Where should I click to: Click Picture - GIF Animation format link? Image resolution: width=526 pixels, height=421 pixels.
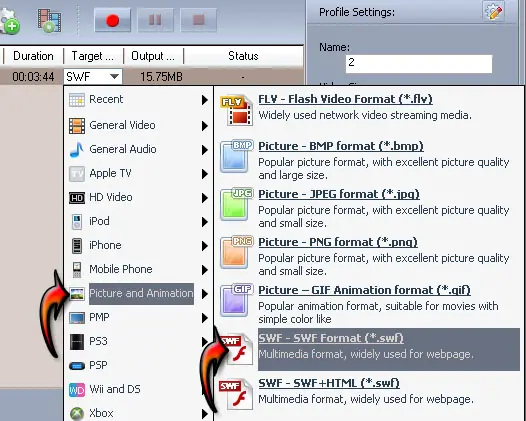tap(364, 290)
